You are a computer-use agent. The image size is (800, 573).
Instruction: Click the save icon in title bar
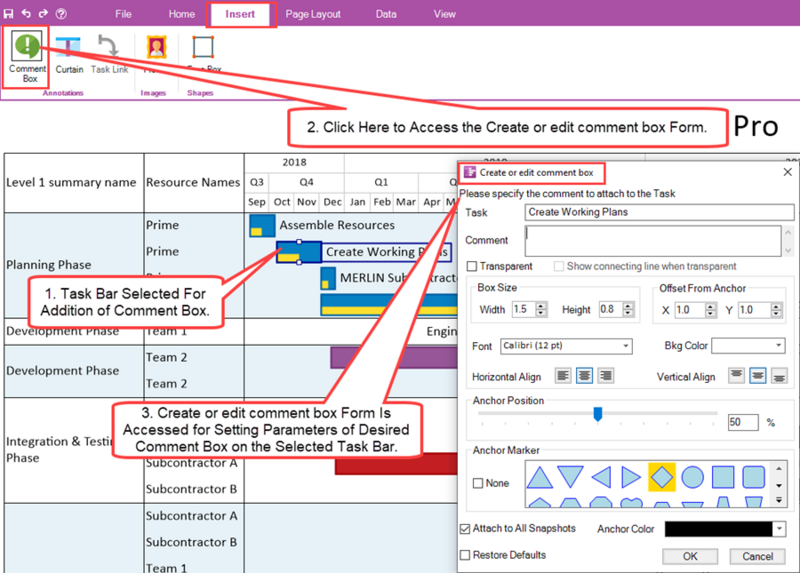9,14
